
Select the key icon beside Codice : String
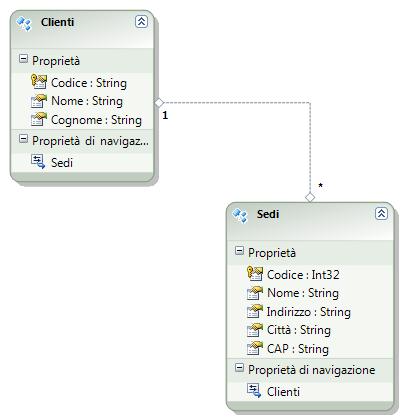pyautogui.click(x=39, y=82)
